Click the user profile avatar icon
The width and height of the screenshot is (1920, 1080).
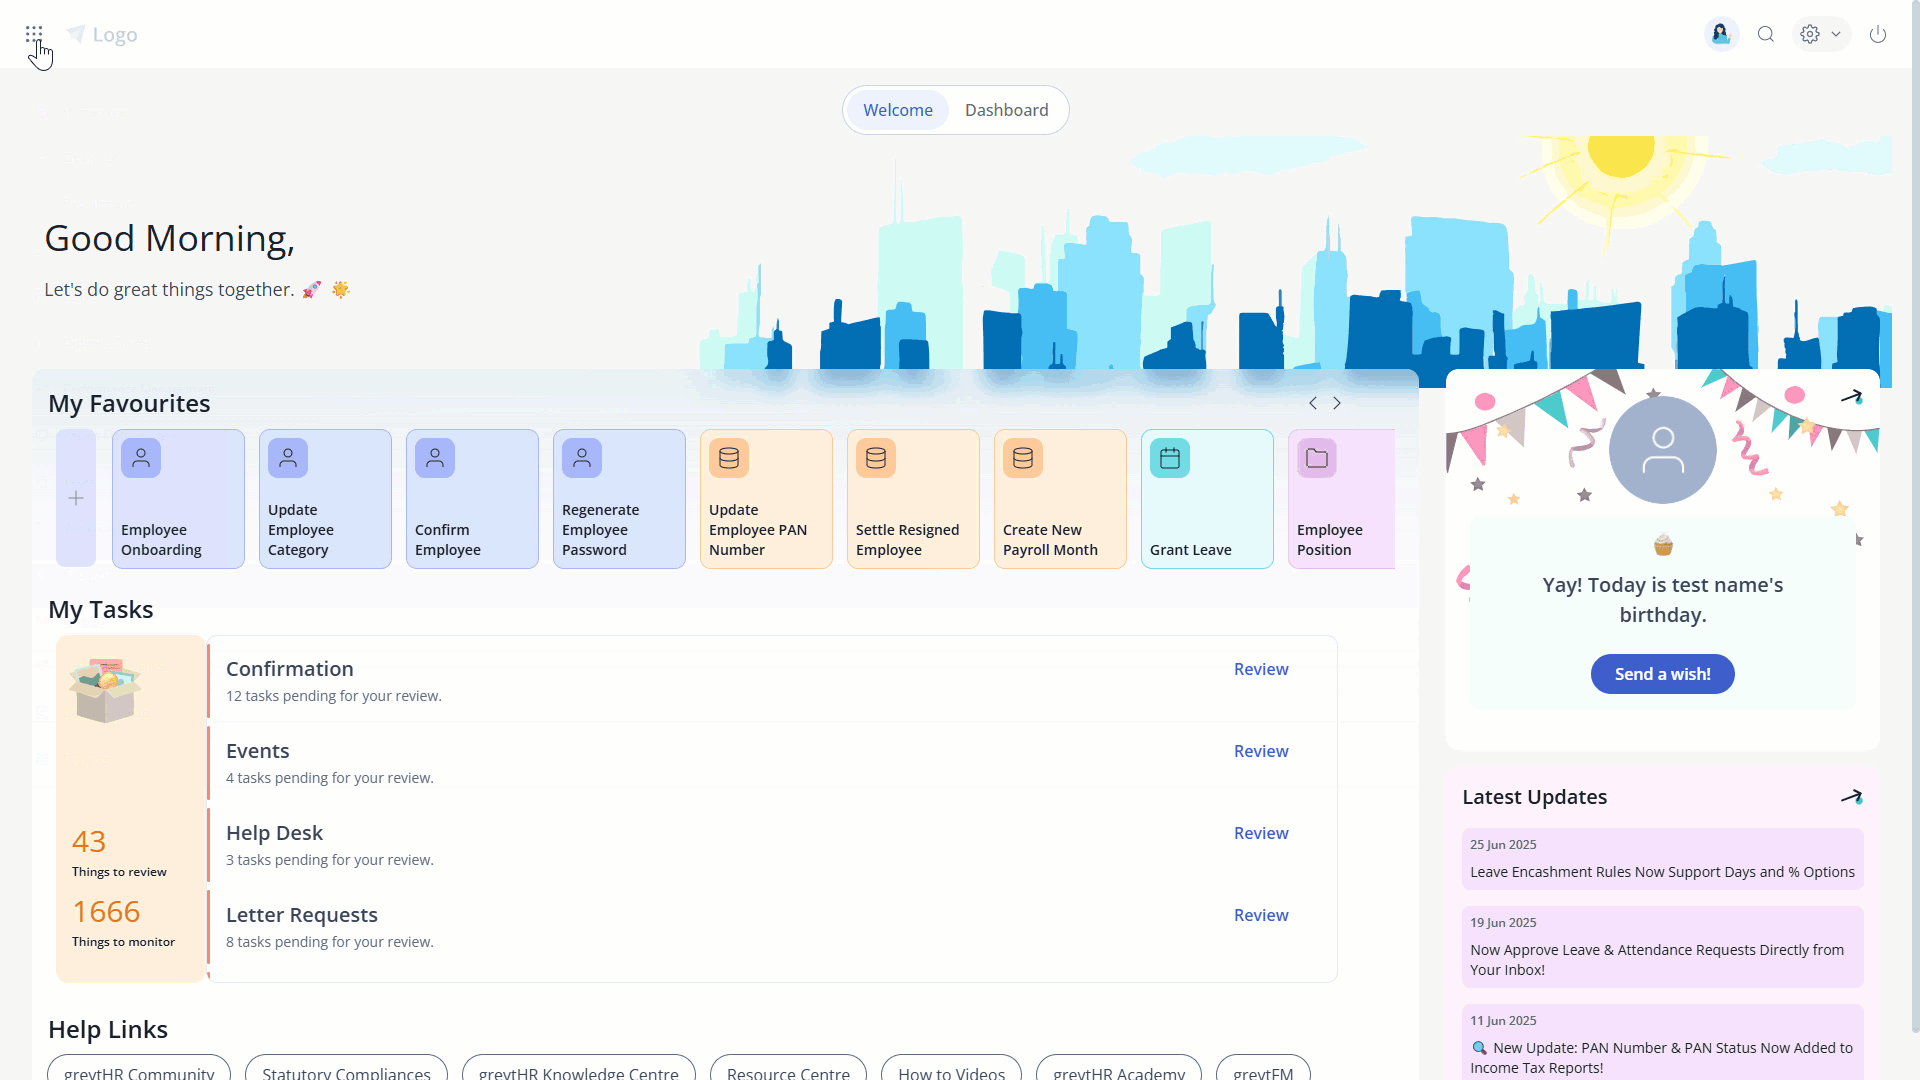tap(1721, 34)
